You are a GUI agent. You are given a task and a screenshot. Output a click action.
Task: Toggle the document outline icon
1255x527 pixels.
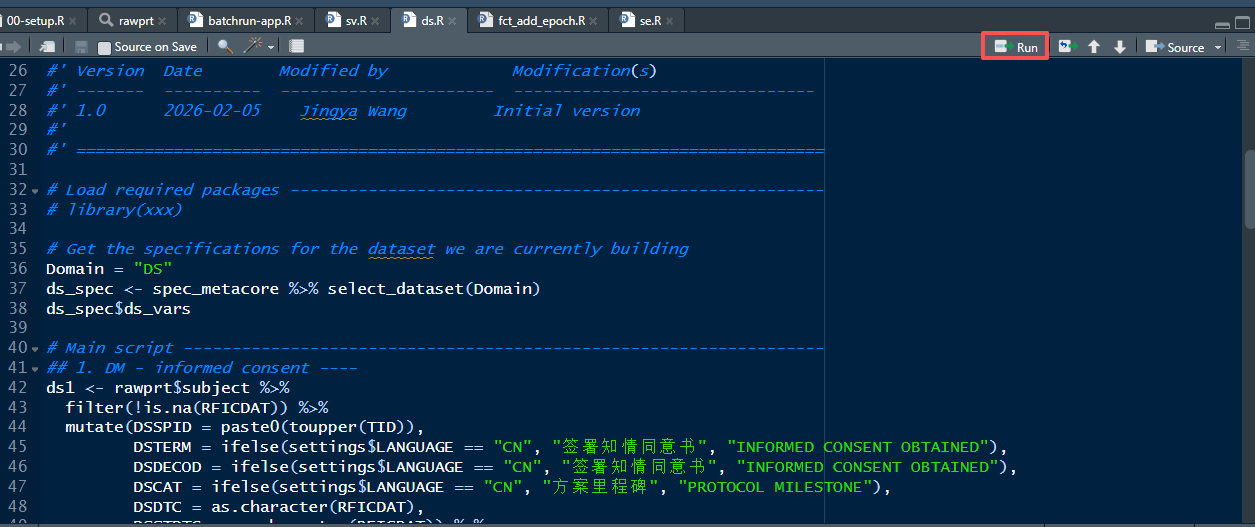tap(1243, 46)
